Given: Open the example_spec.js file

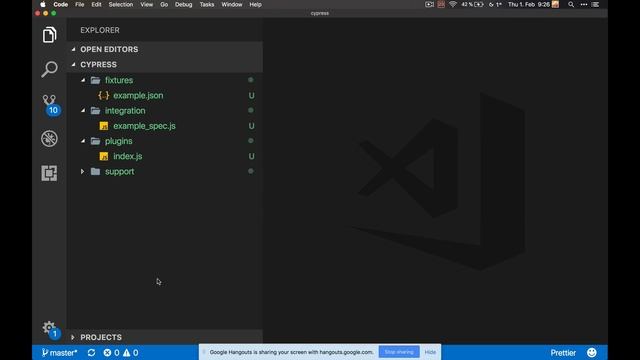Looking at the screenshot, I should point(144,126).
